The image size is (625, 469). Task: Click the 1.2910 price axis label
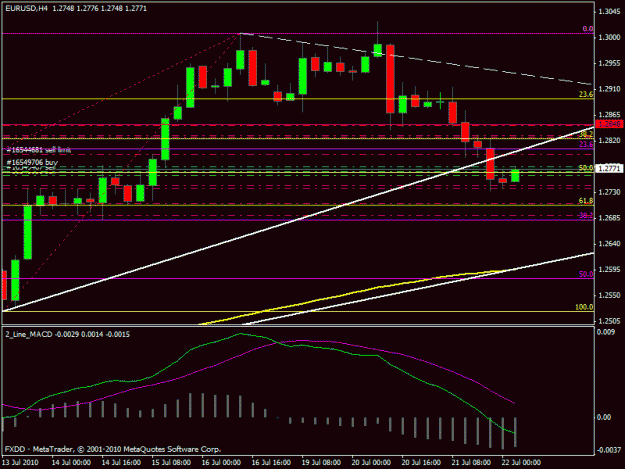pyautogui.click(x=609, y=89)
